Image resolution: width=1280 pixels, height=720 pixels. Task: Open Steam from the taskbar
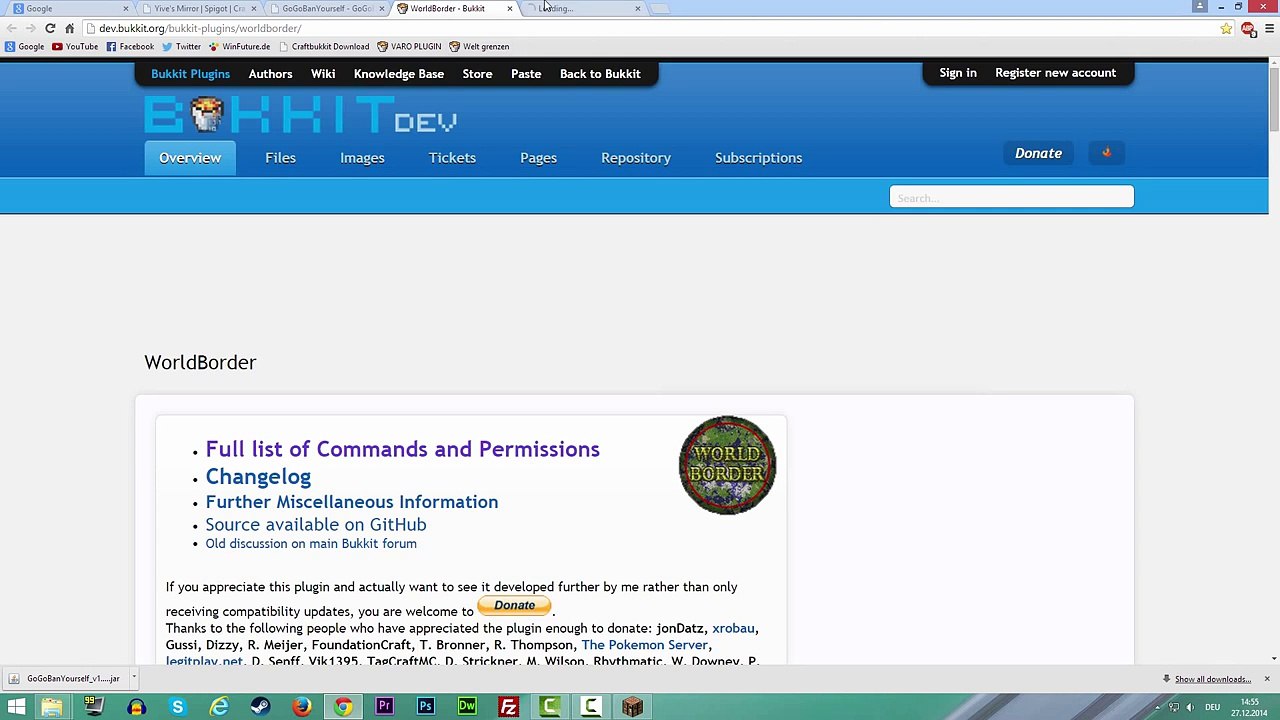[260, 708]
